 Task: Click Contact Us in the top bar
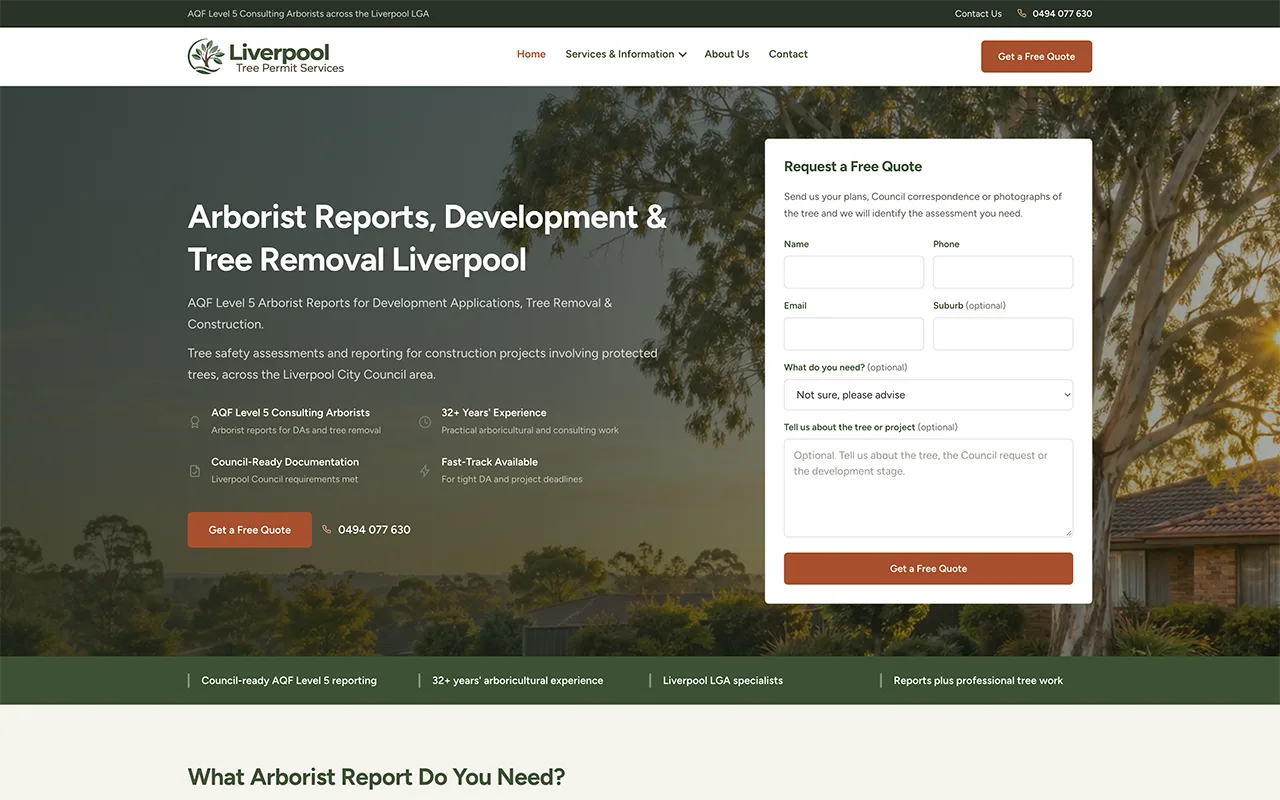[978, 14]
